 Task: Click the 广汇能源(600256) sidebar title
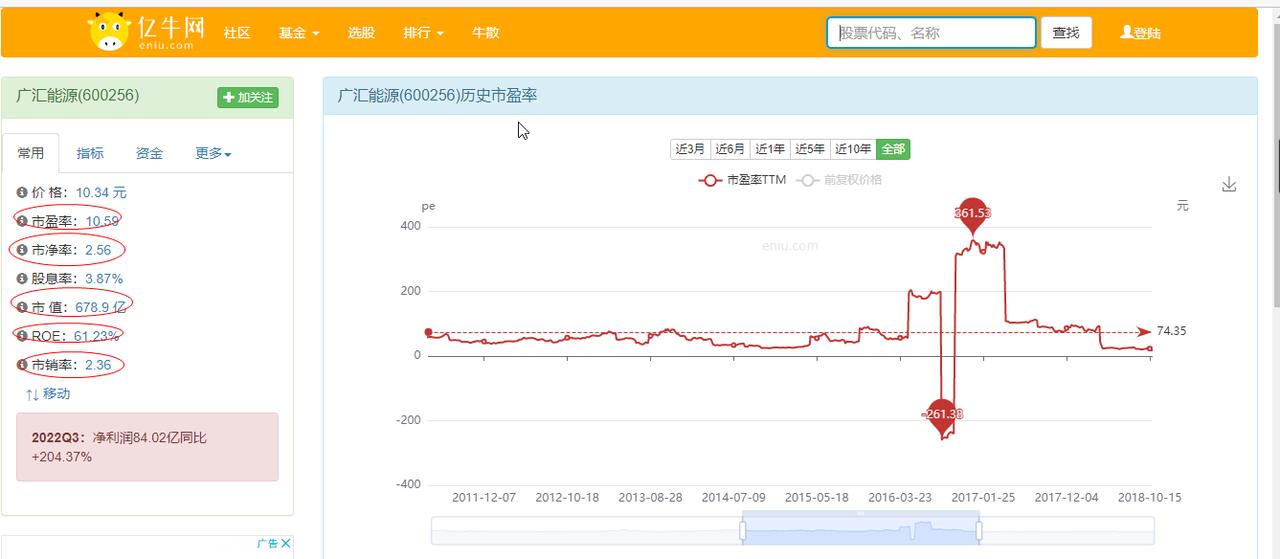78,96
